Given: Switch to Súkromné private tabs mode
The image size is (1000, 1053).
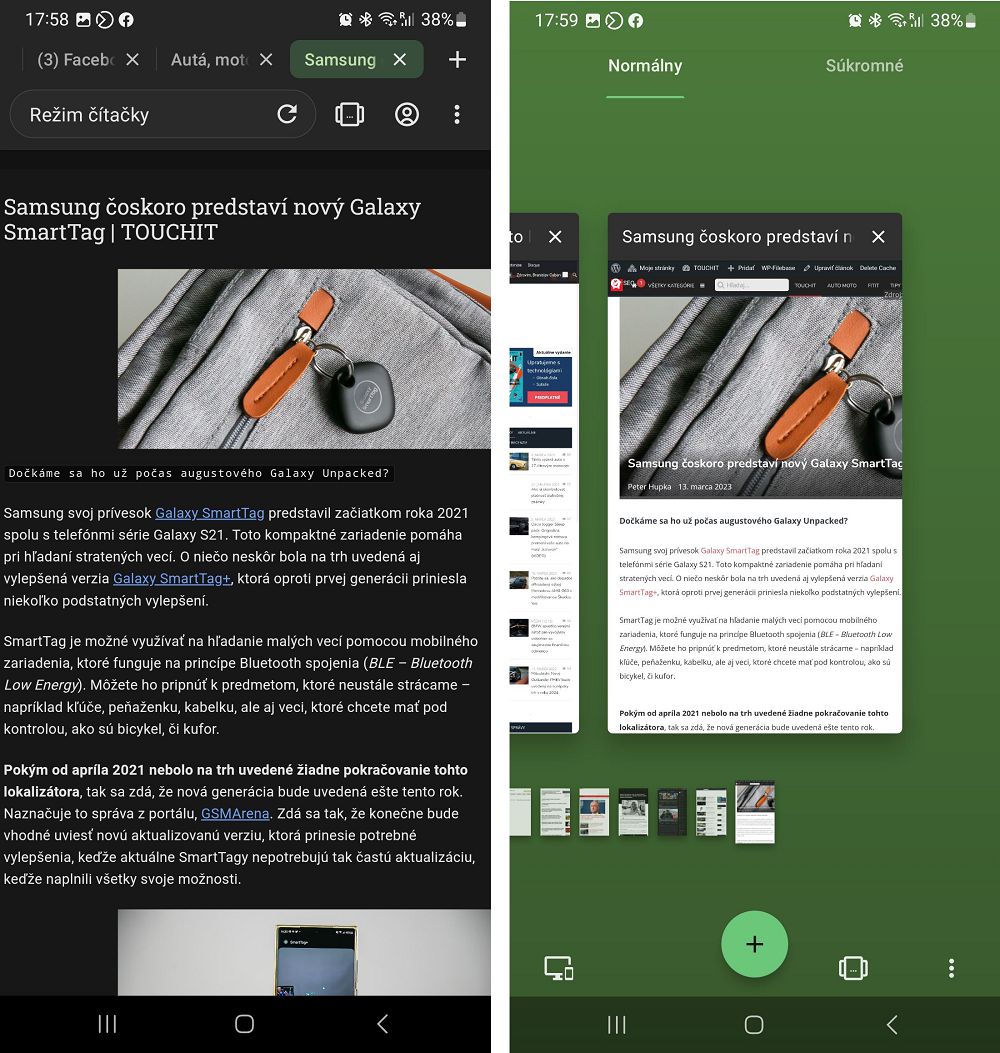Looking at the screenshot, I should (864, 66).
